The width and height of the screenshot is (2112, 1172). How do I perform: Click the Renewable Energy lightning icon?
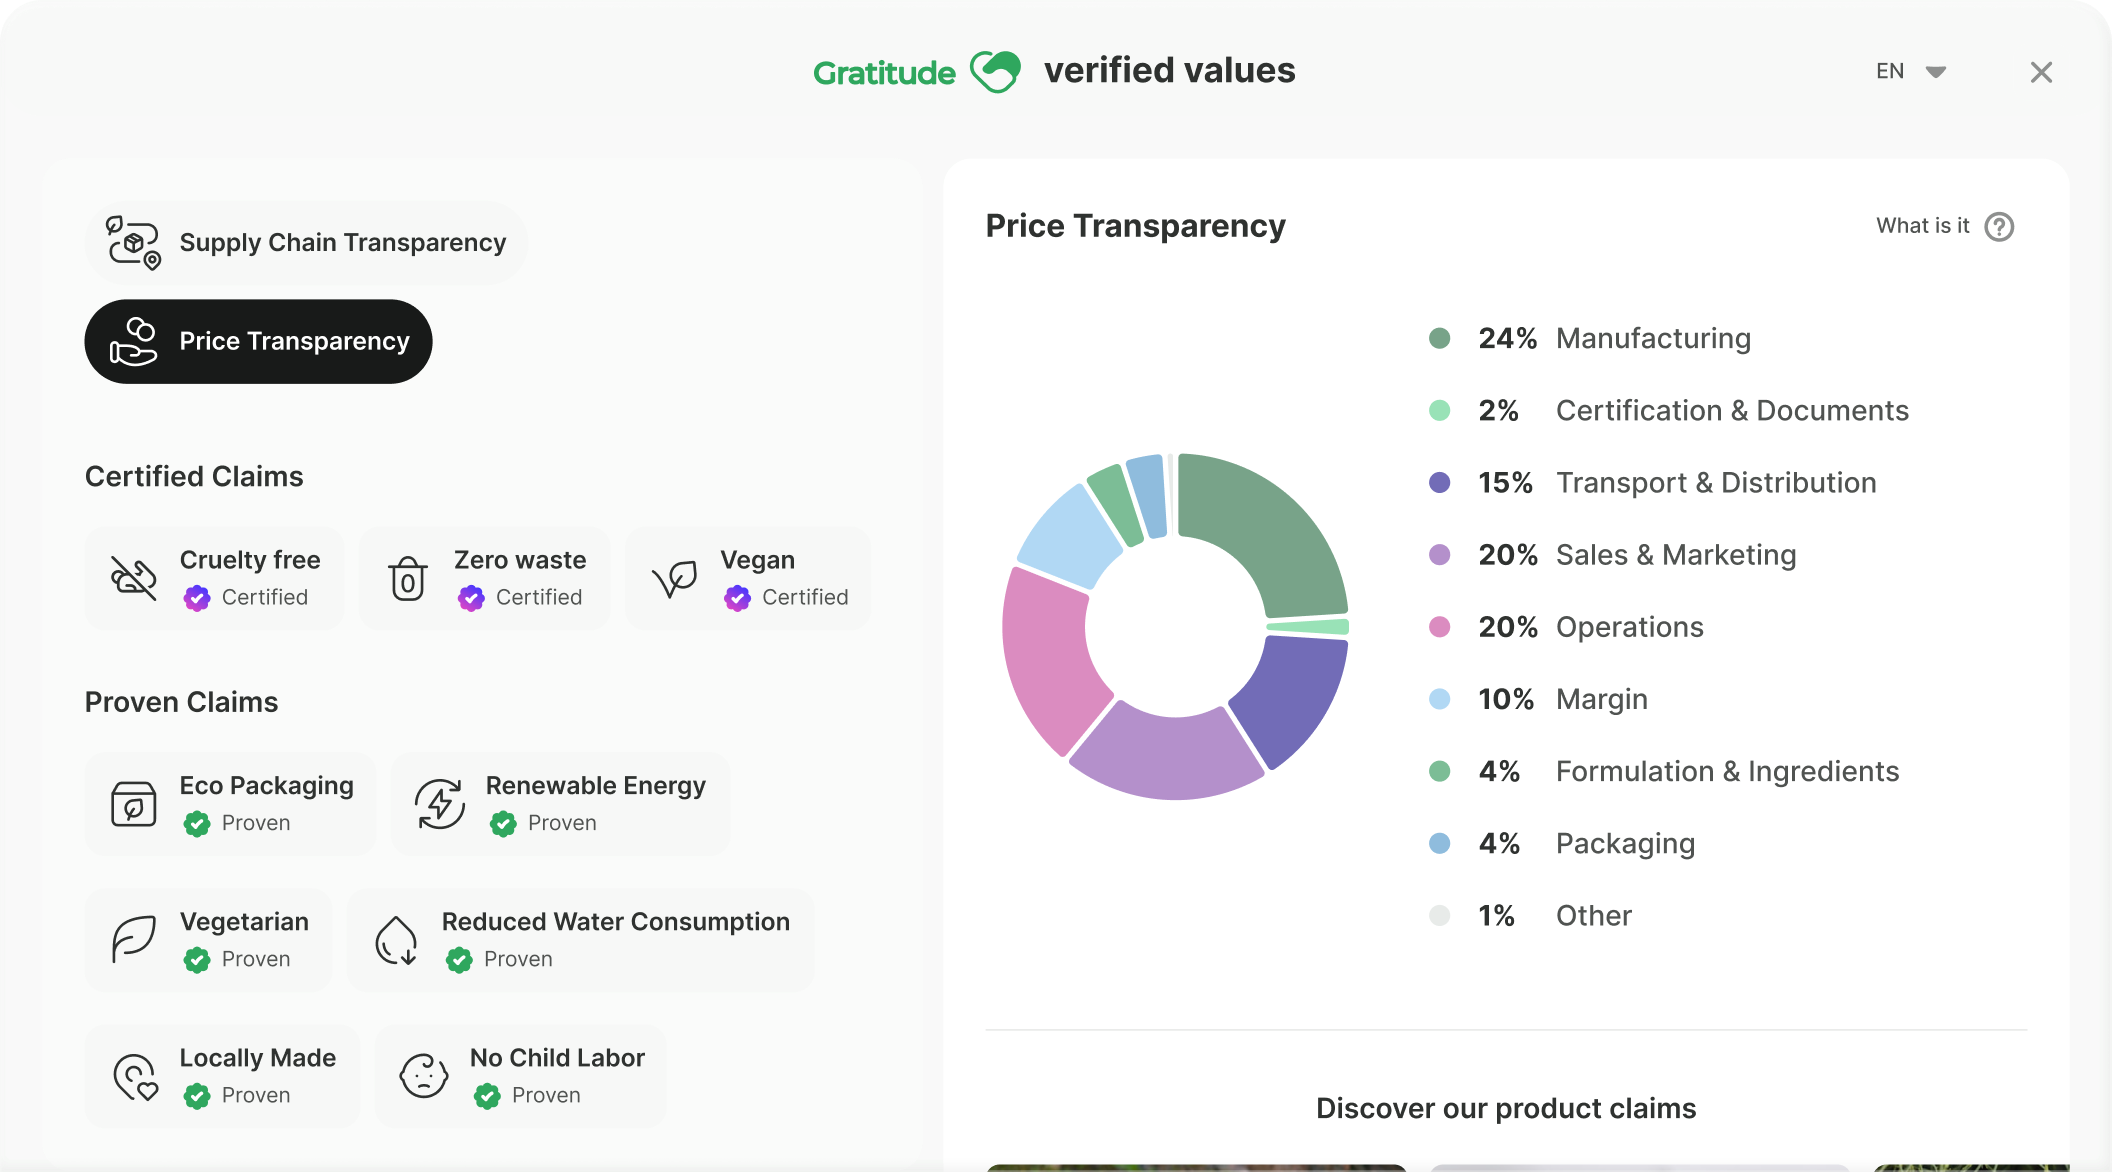pyautogui.click(x=440, y=804)
